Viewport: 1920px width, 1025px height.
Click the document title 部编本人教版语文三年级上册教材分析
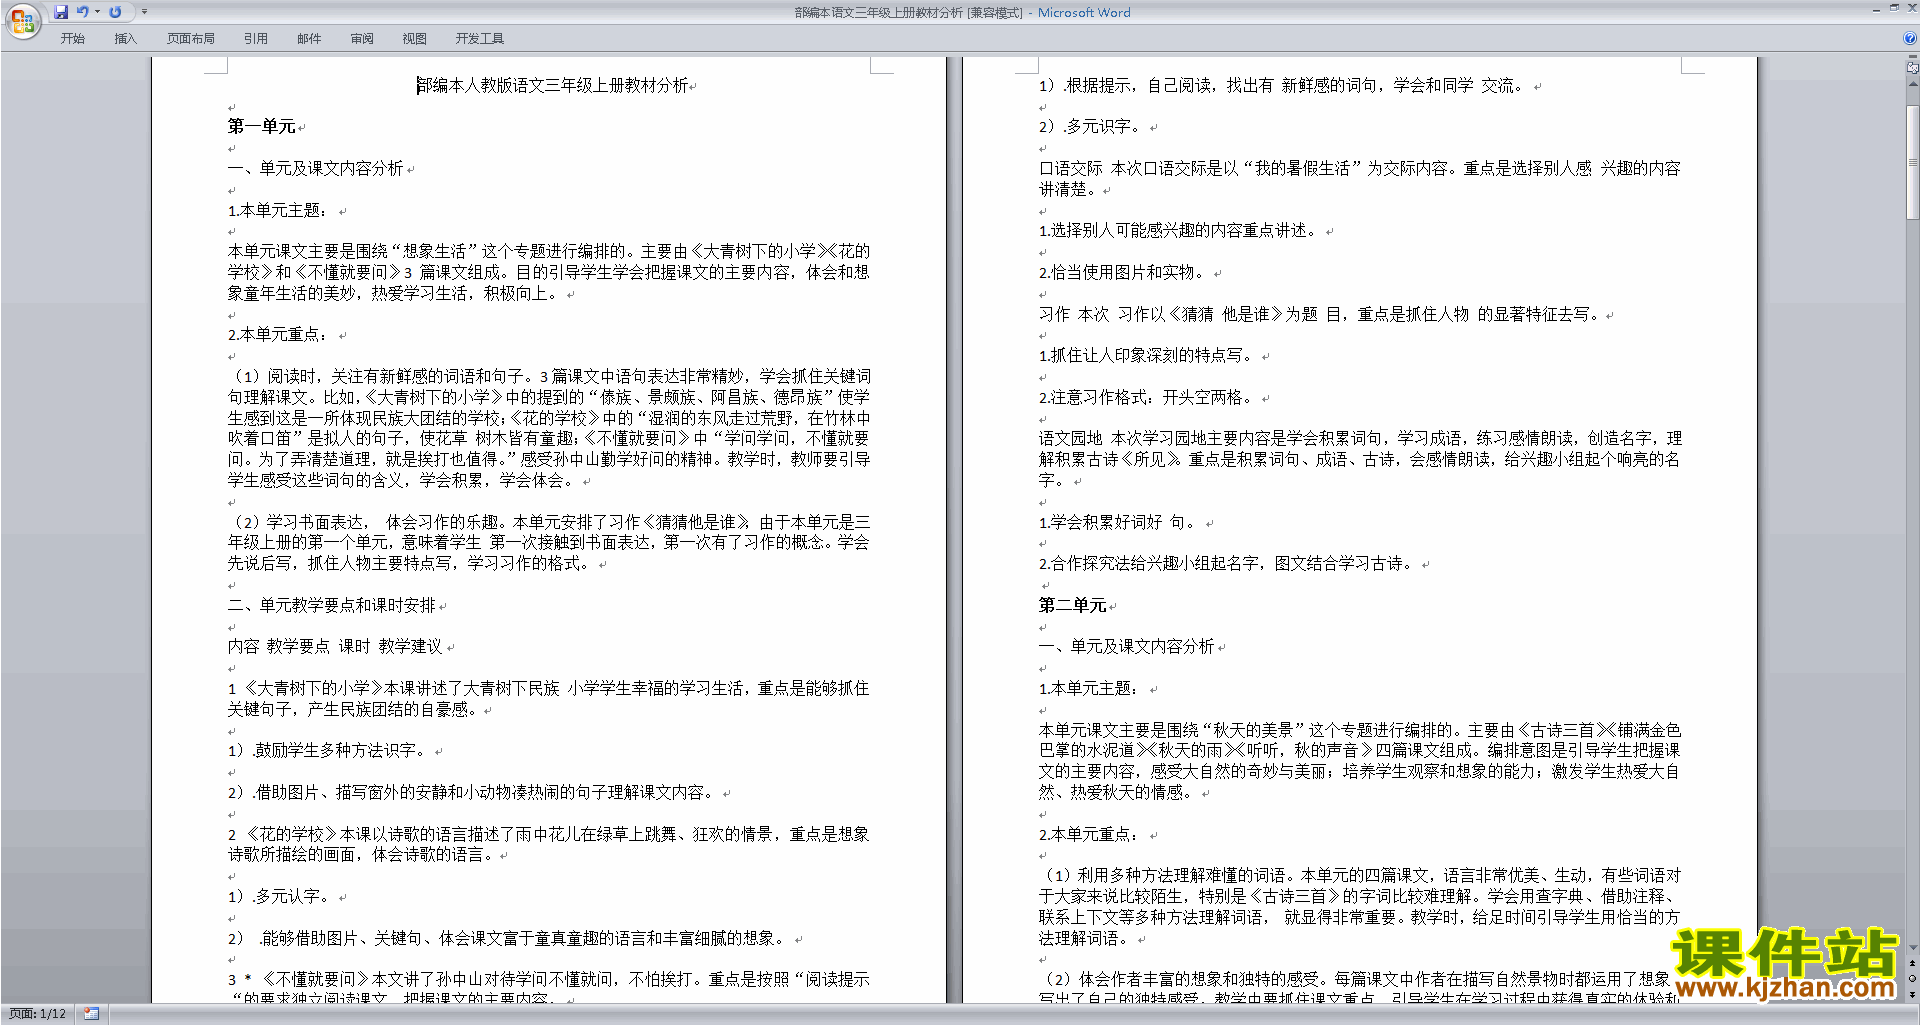(x=553, y=86)
